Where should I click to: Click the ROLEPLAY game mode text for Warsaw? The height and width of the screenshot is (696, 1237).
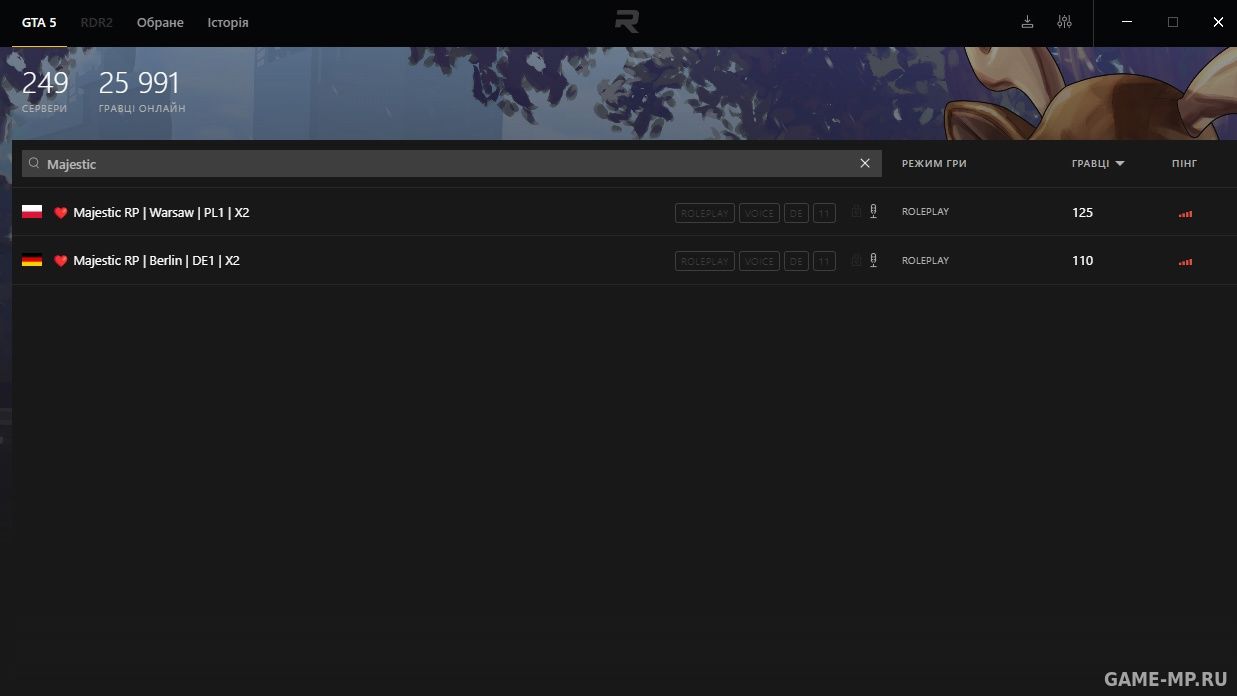[x=925, y=212]
